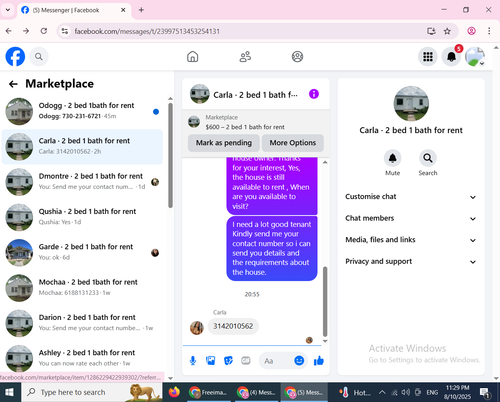Click the Facebook search magnifier icon
Image resolution: width=500 pixels, height=402 pixels.
(x=39, y=57)
